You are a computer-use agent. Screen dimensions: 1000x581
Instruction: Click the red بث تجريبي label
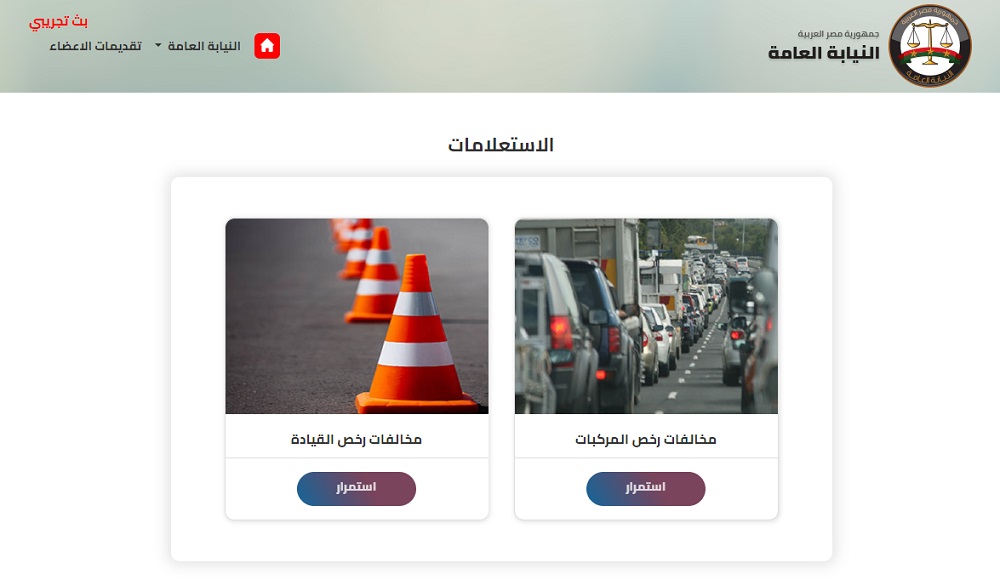coord(59,22)
